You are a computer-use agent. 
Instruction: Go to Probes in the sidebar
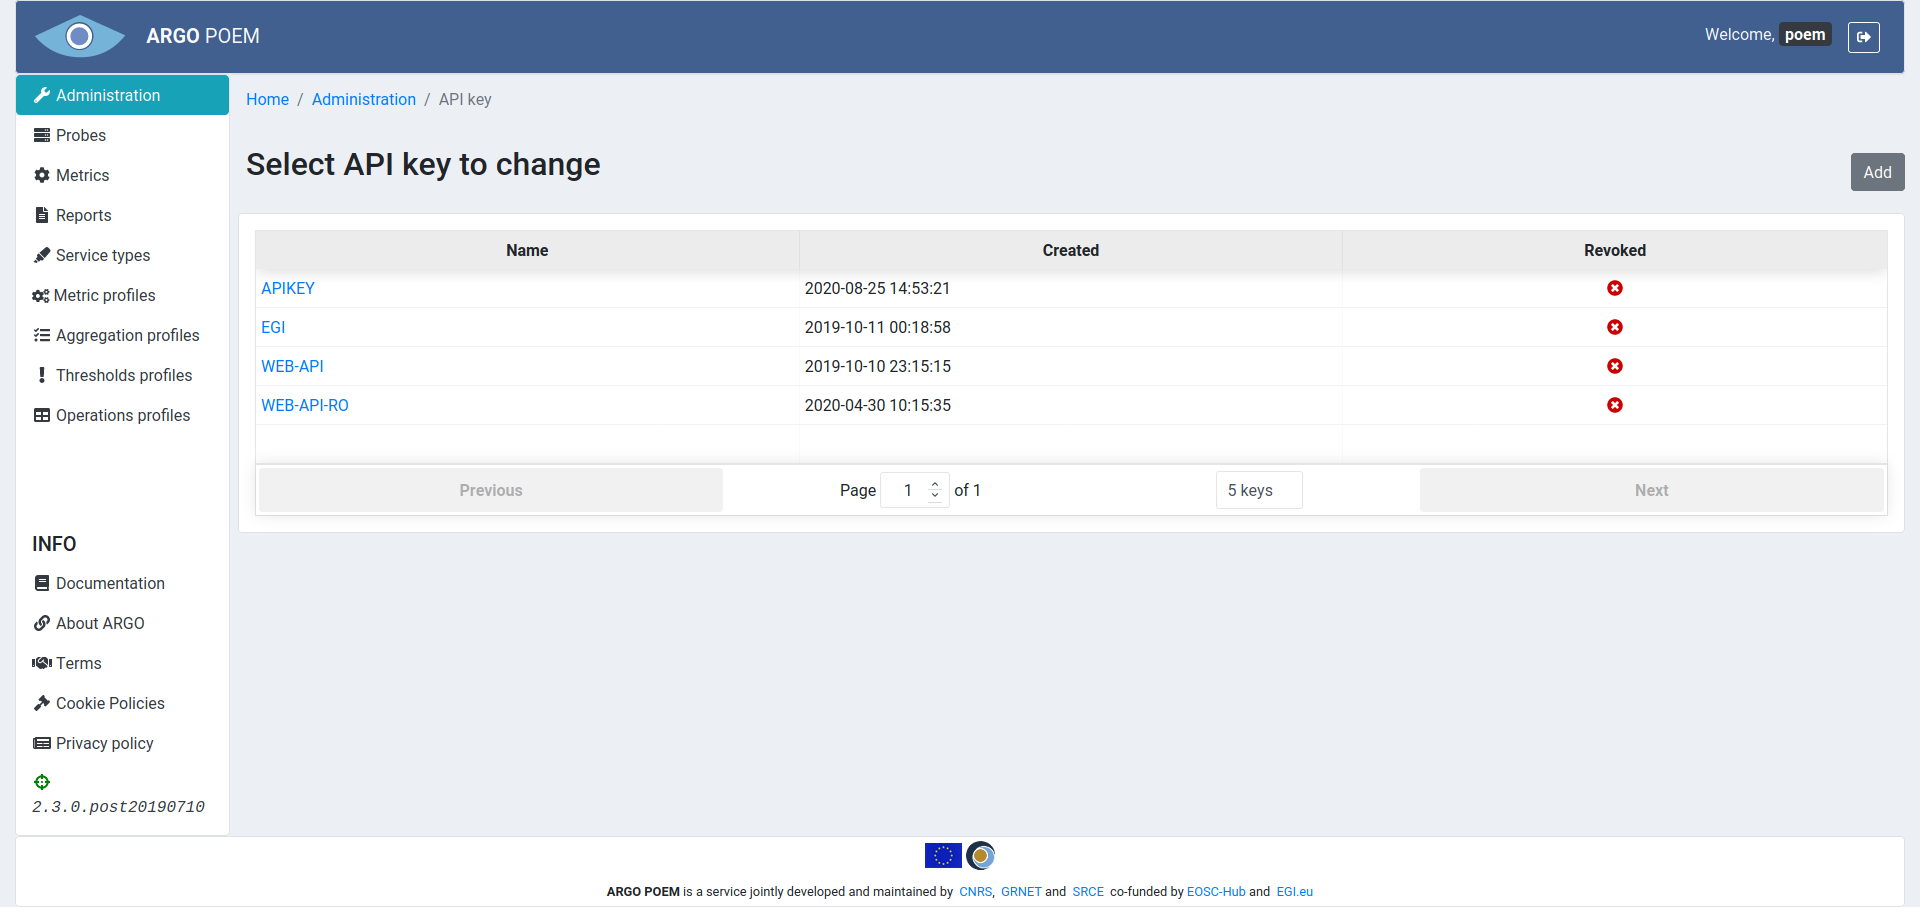tap(80, 135)
